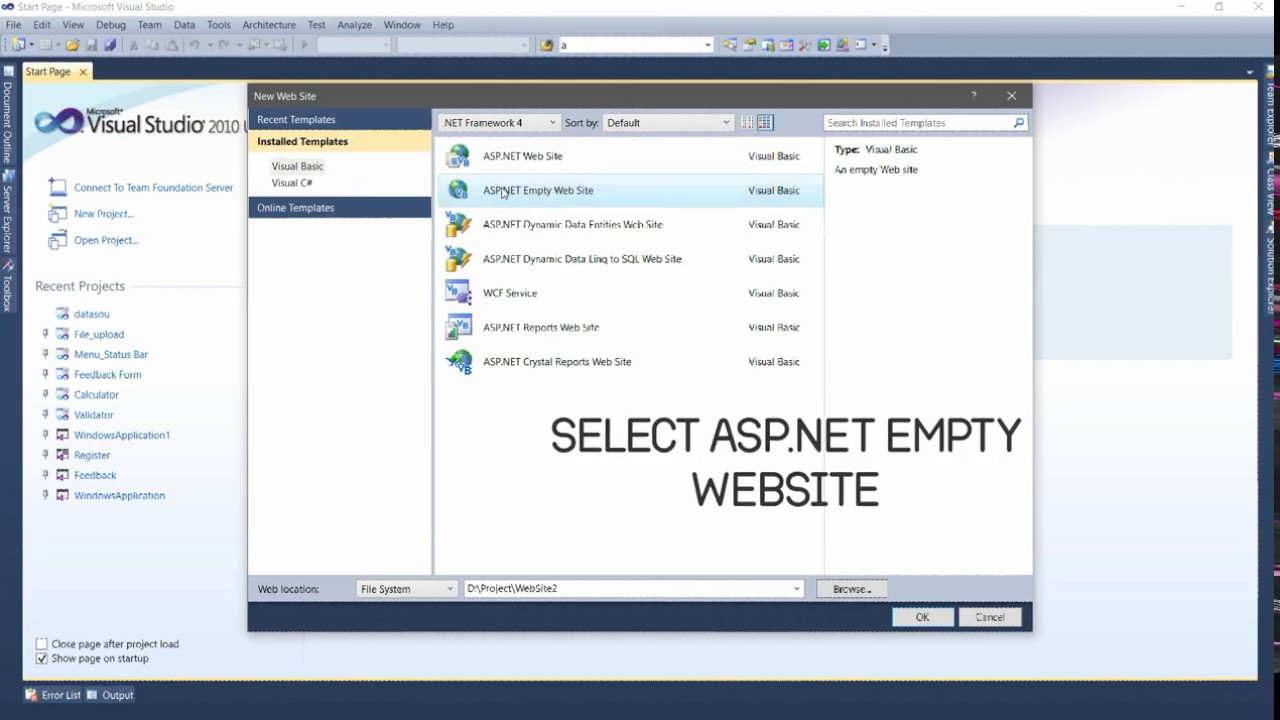Image resolution: width=1280 pixels, height=720 pixels.
Task: Open the File menu
Action: tap(14, 25)
